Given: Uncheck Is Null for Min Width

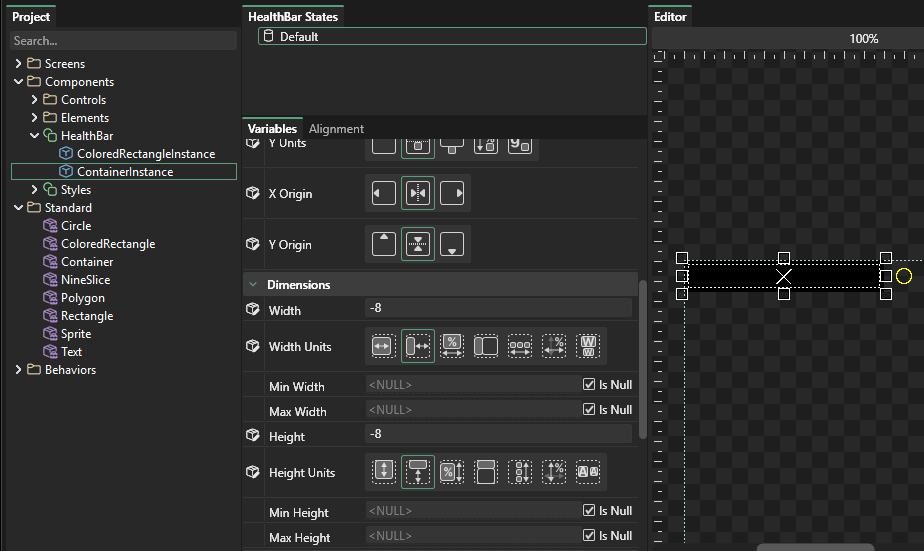Looking at the screenshot, I should click(589, 384).
